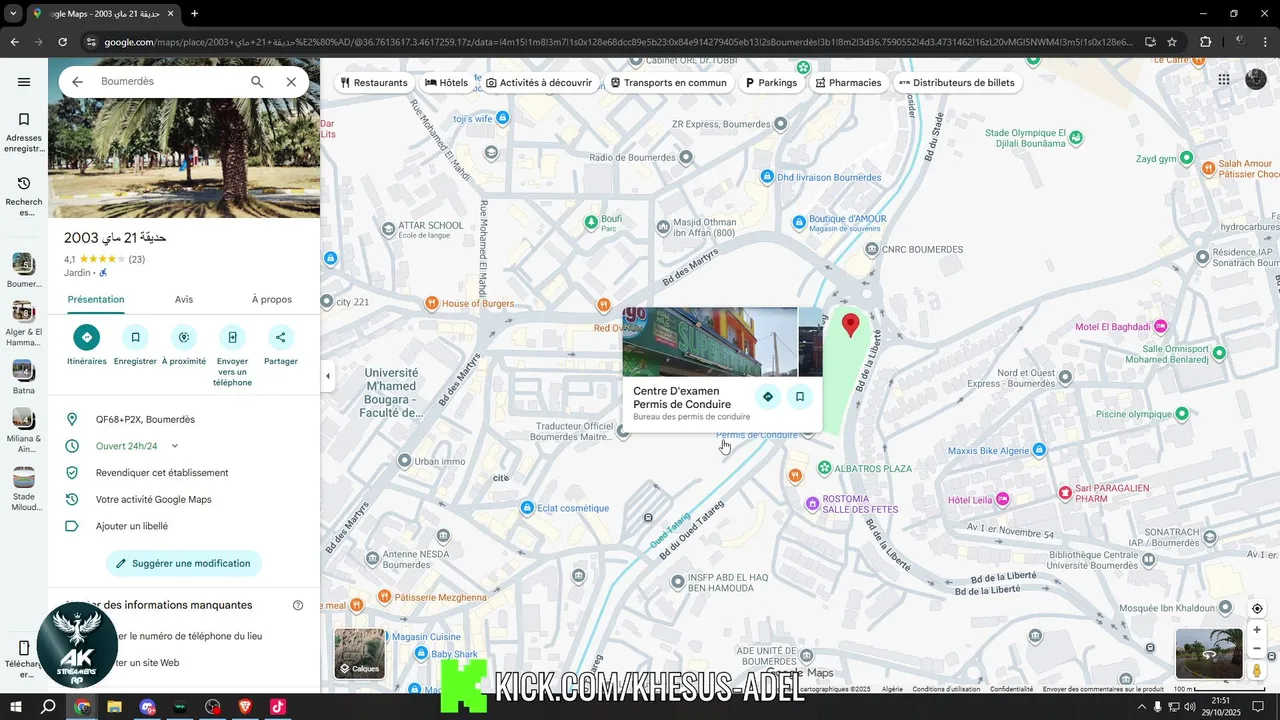The height and width of the screenshot is (720, 1280).
Task: Open Adresses enregistrées saved places
Action: tap(24, 132)
